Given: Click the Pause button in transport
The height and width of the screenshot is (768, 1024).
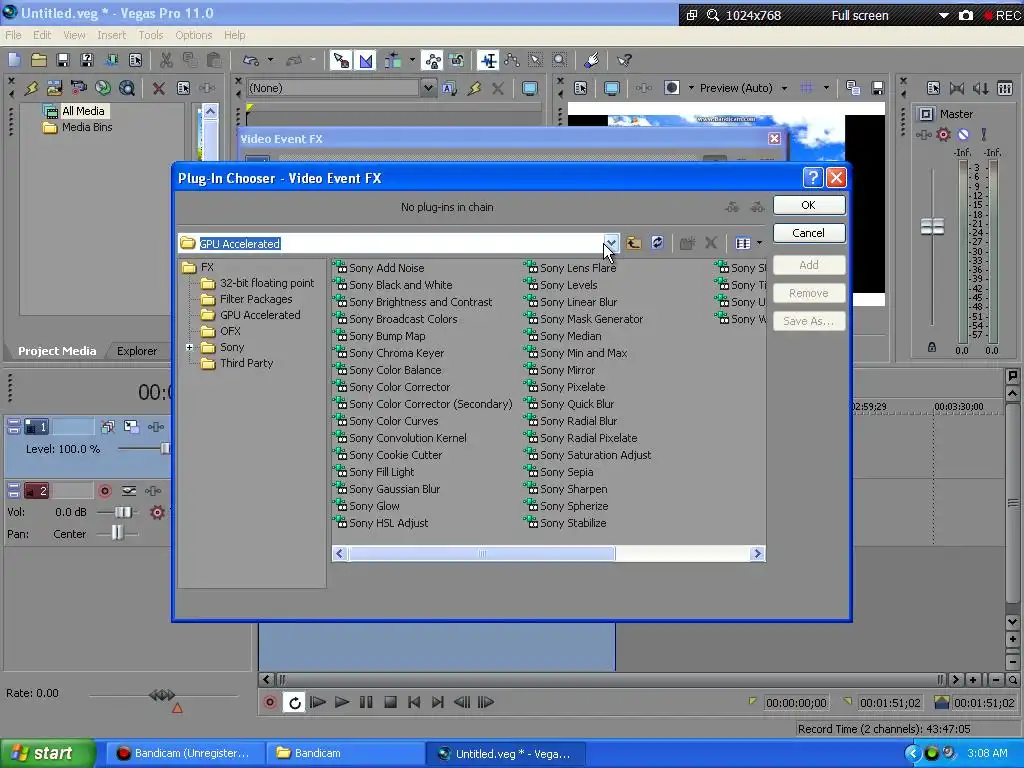Looking at the screenshot, I should [x=366, y=703].
